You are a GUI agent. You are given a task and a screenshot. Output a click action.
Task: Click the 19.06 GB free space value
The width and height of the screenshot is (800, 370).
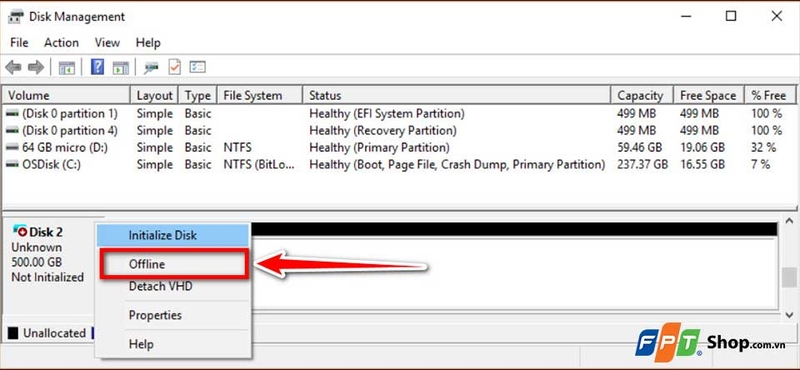702,148
